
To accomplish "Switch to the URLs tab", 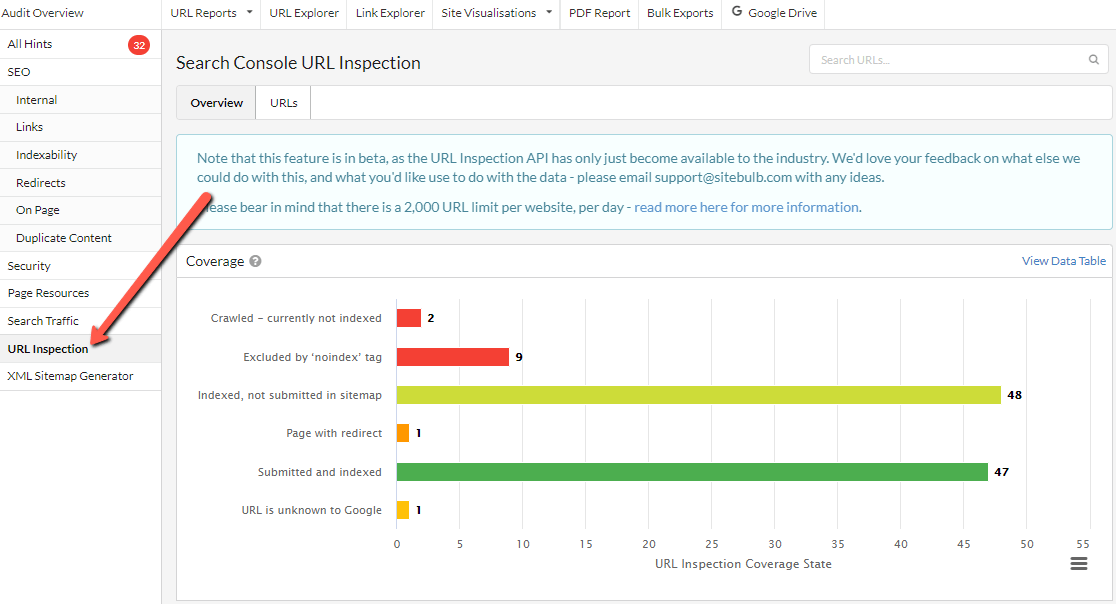I will [x=283, y=103].
